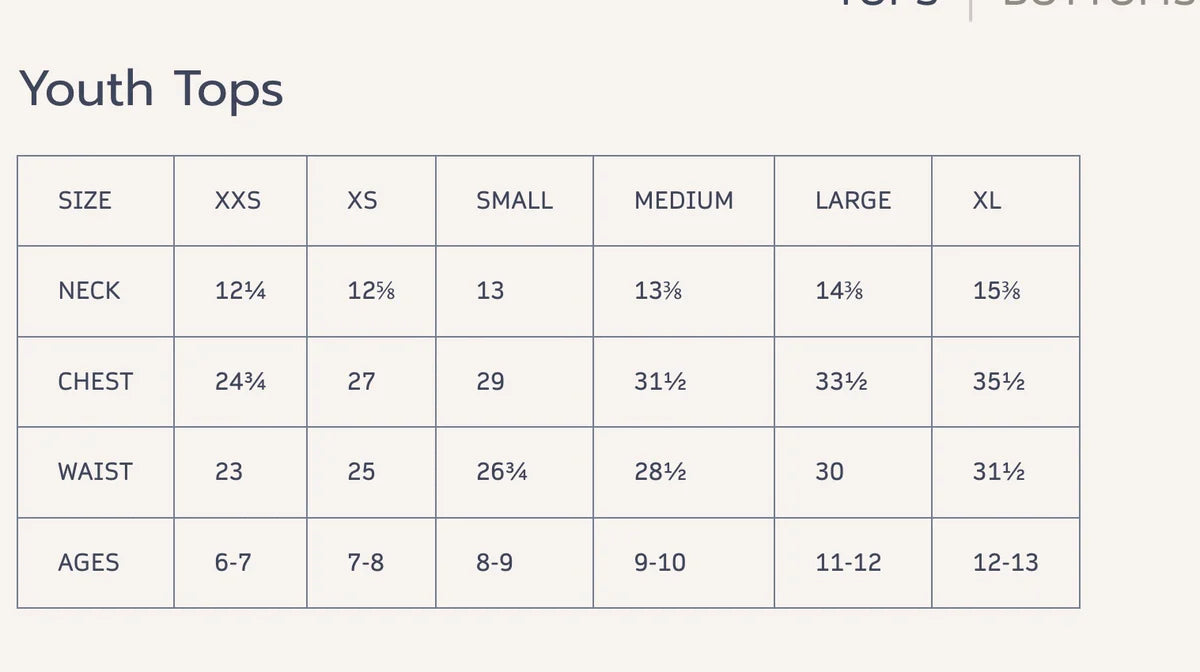This screenshot has height=672, width=1200.
Task: Click the WAIST row label
Action: [95, 471]
